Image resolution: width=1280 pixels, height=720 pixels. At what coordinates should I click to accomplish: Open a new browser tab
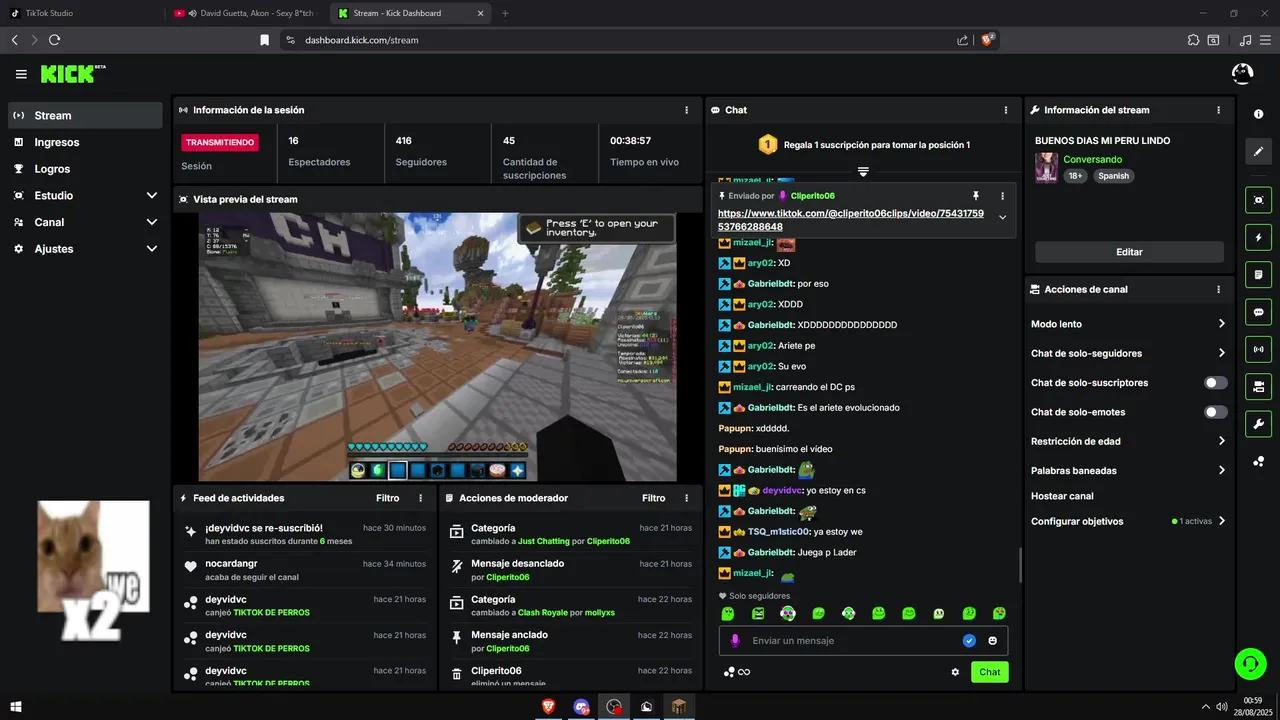click(x=505, y=13)
